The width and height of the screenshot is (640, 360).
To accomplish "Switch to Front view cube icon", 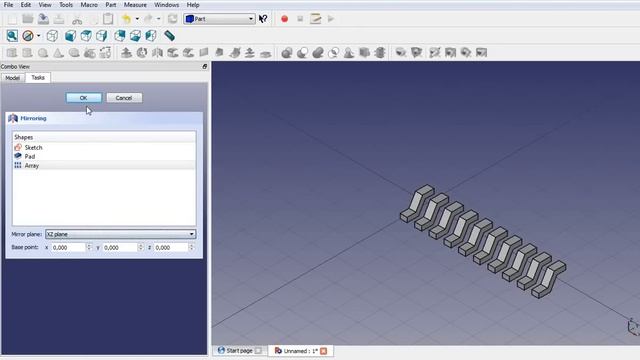I will tap(70, 36).
